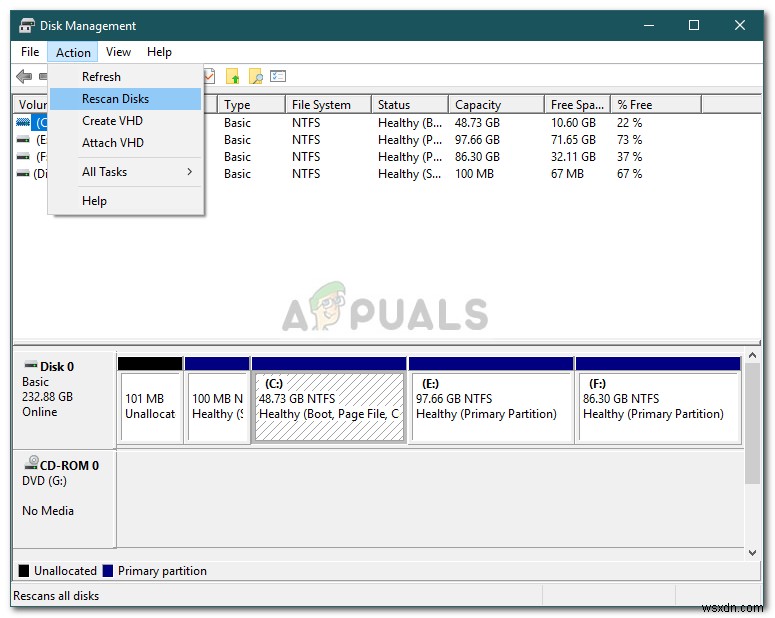Sort by the % Free column header
This screenshot has height=618, width=775.
tap(656, 105)
